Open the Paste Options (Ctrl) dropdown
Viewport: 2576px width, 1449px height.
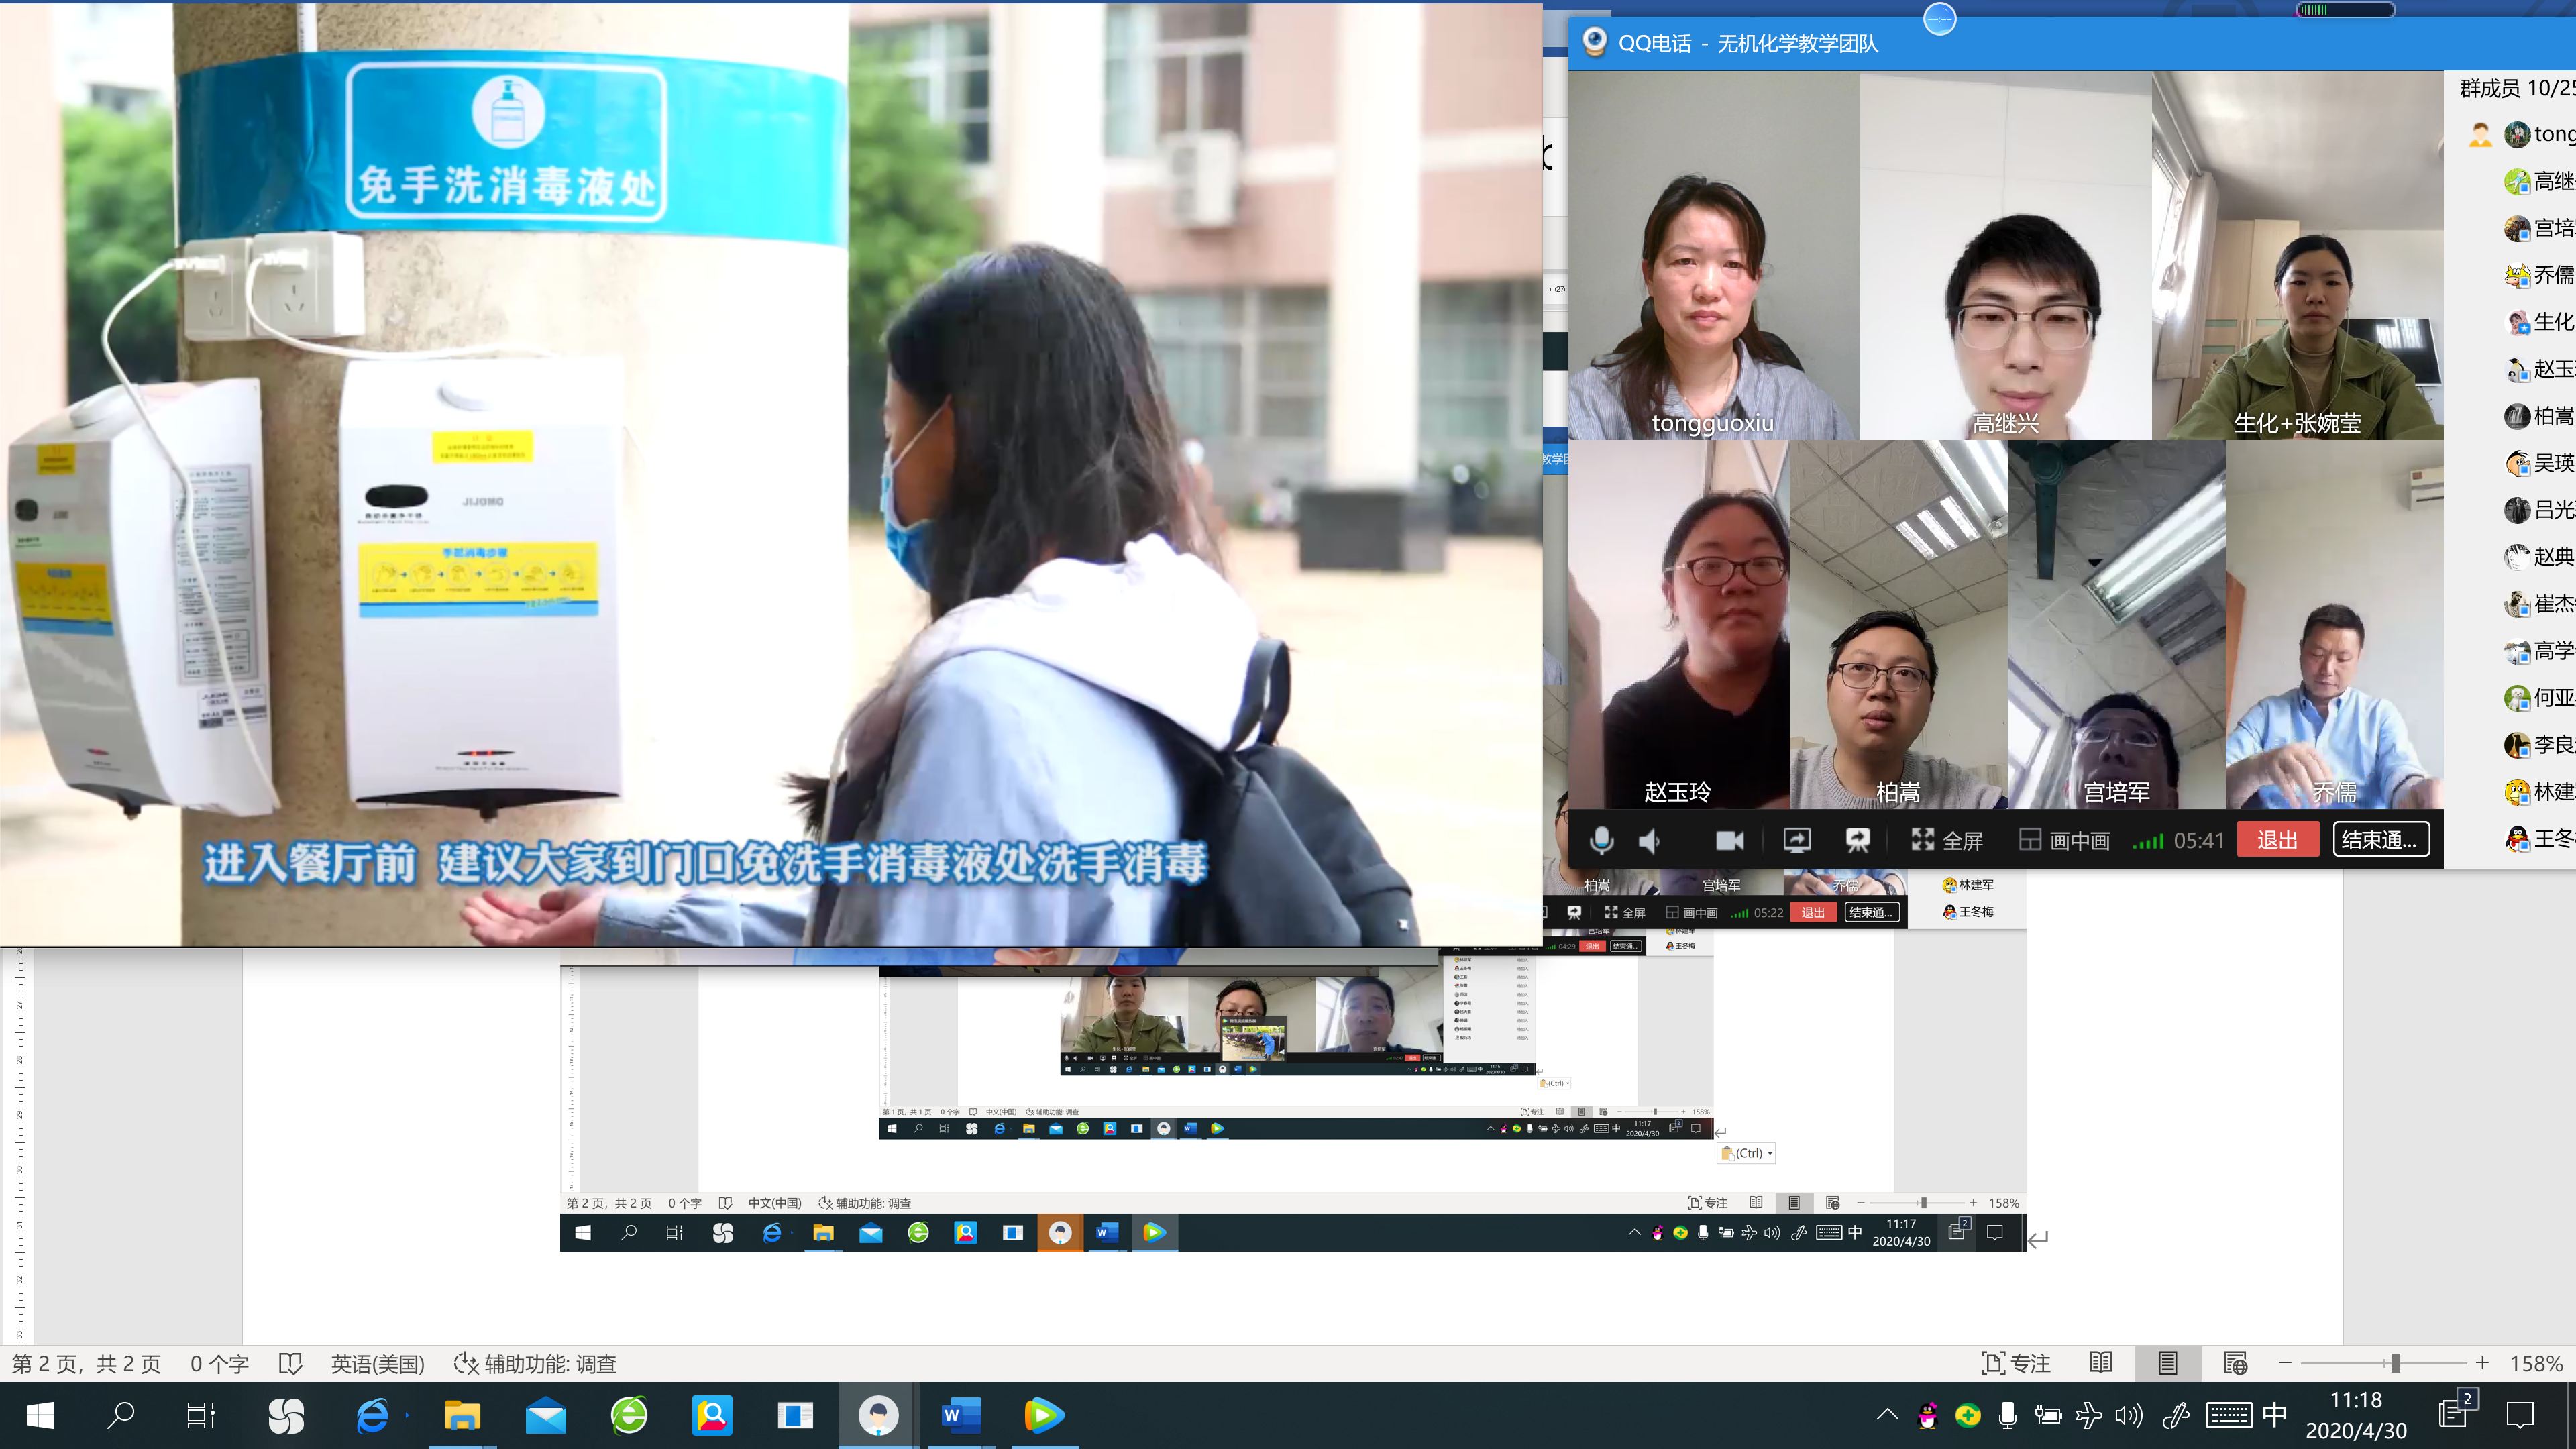point(1747,1153)
